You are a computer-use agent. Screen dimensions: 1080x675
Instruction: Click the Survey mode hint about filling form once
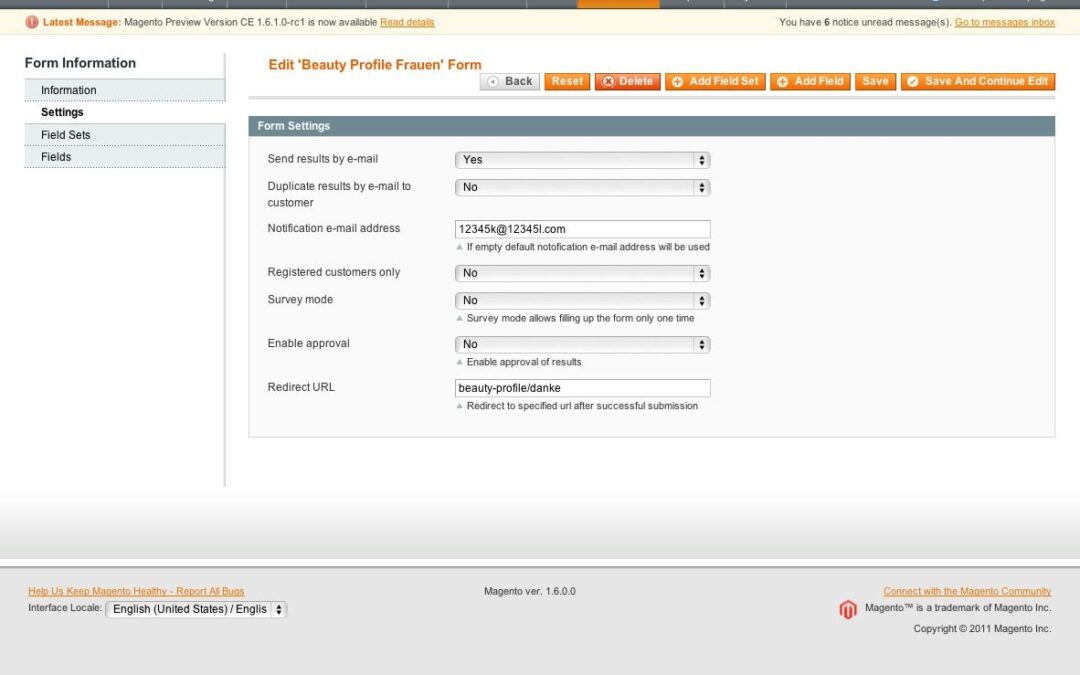(x=580, y=318)
